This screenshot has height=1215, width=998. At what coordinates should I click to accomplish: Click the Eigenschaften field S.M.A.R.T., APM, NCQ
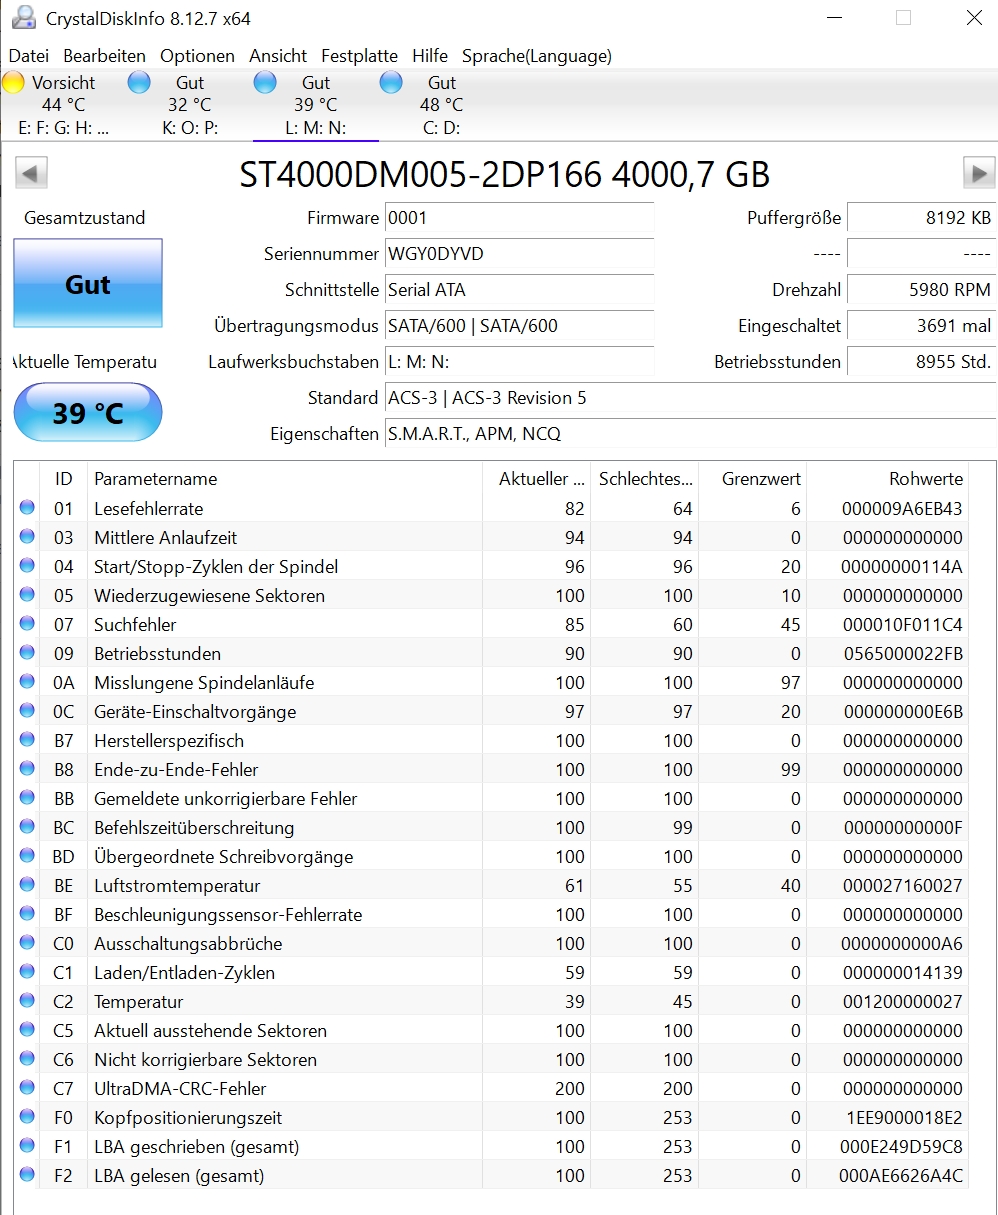point(690,434)
